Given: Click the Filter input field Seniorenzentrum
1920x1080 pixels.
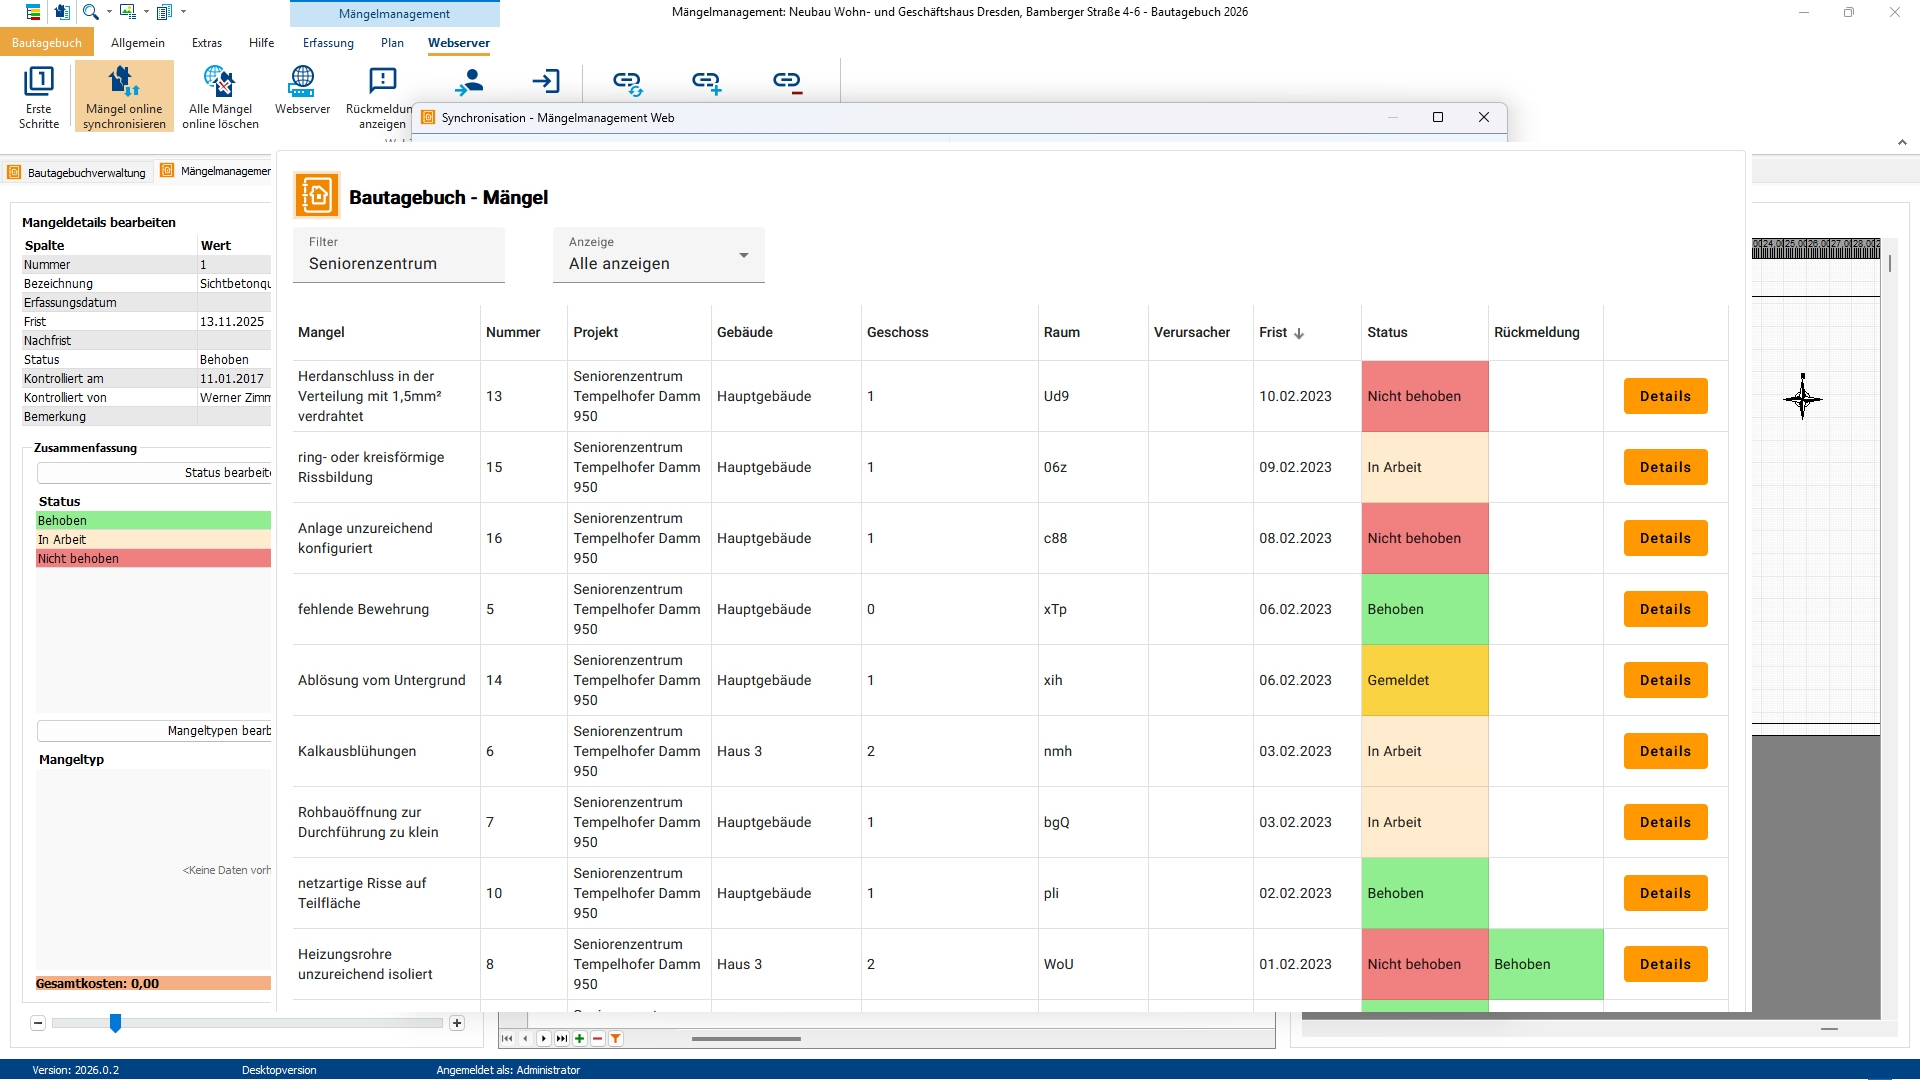Looking at the screenshot, I should pyautogui.click(x=398, y=264).
